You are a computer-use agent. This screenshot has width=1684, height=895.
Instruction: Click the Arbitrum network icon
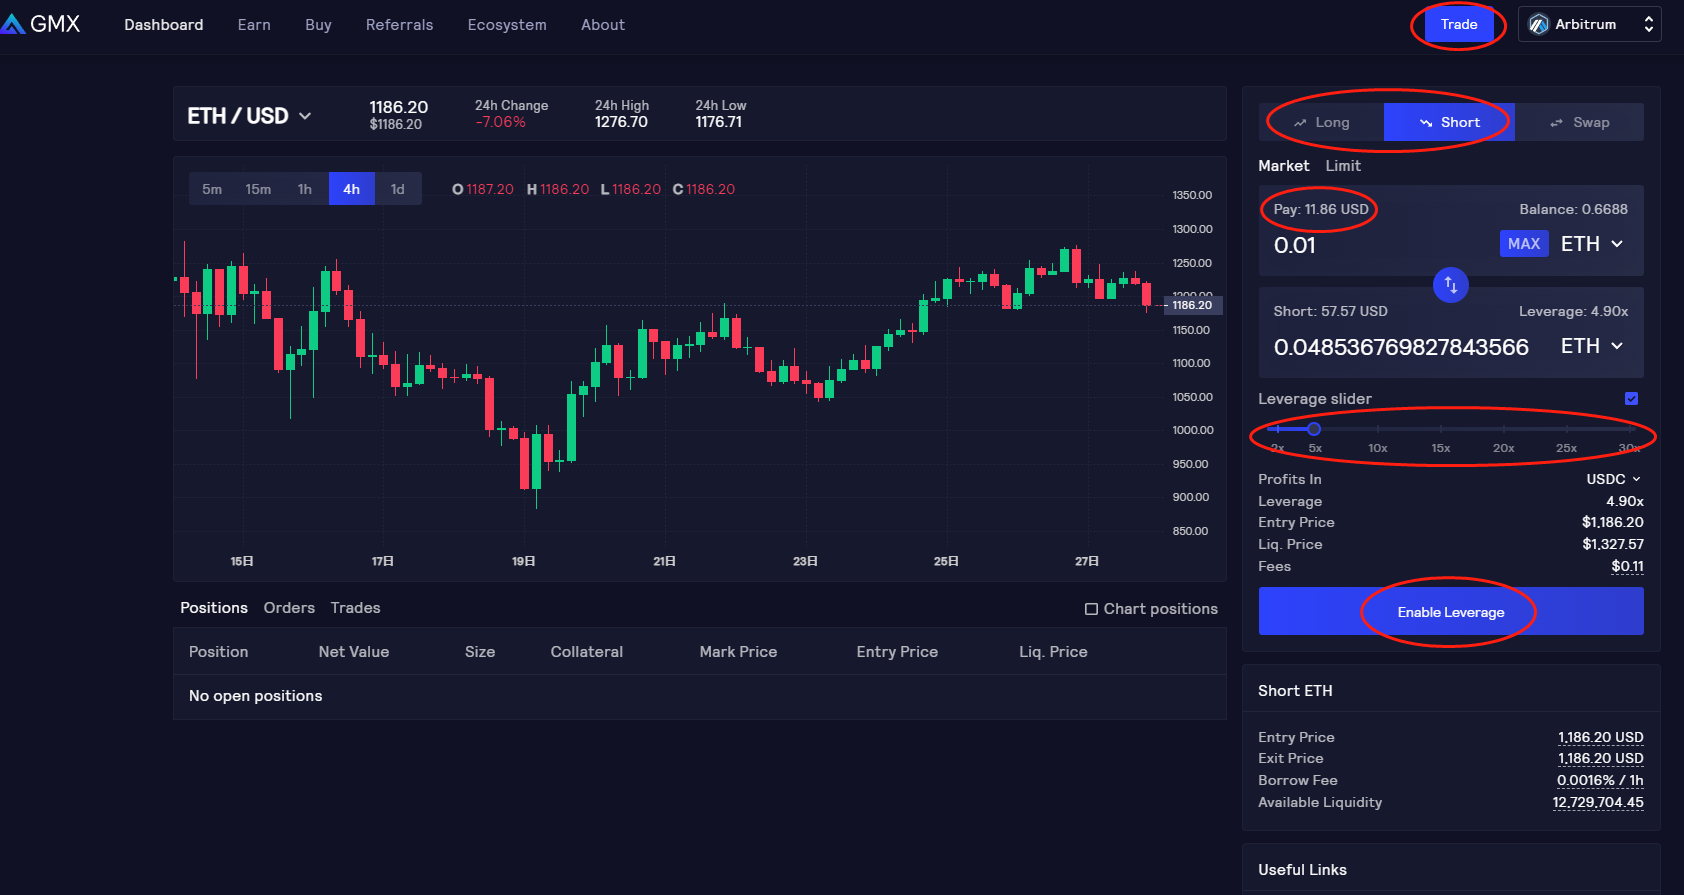click(x=1538, y=24)
